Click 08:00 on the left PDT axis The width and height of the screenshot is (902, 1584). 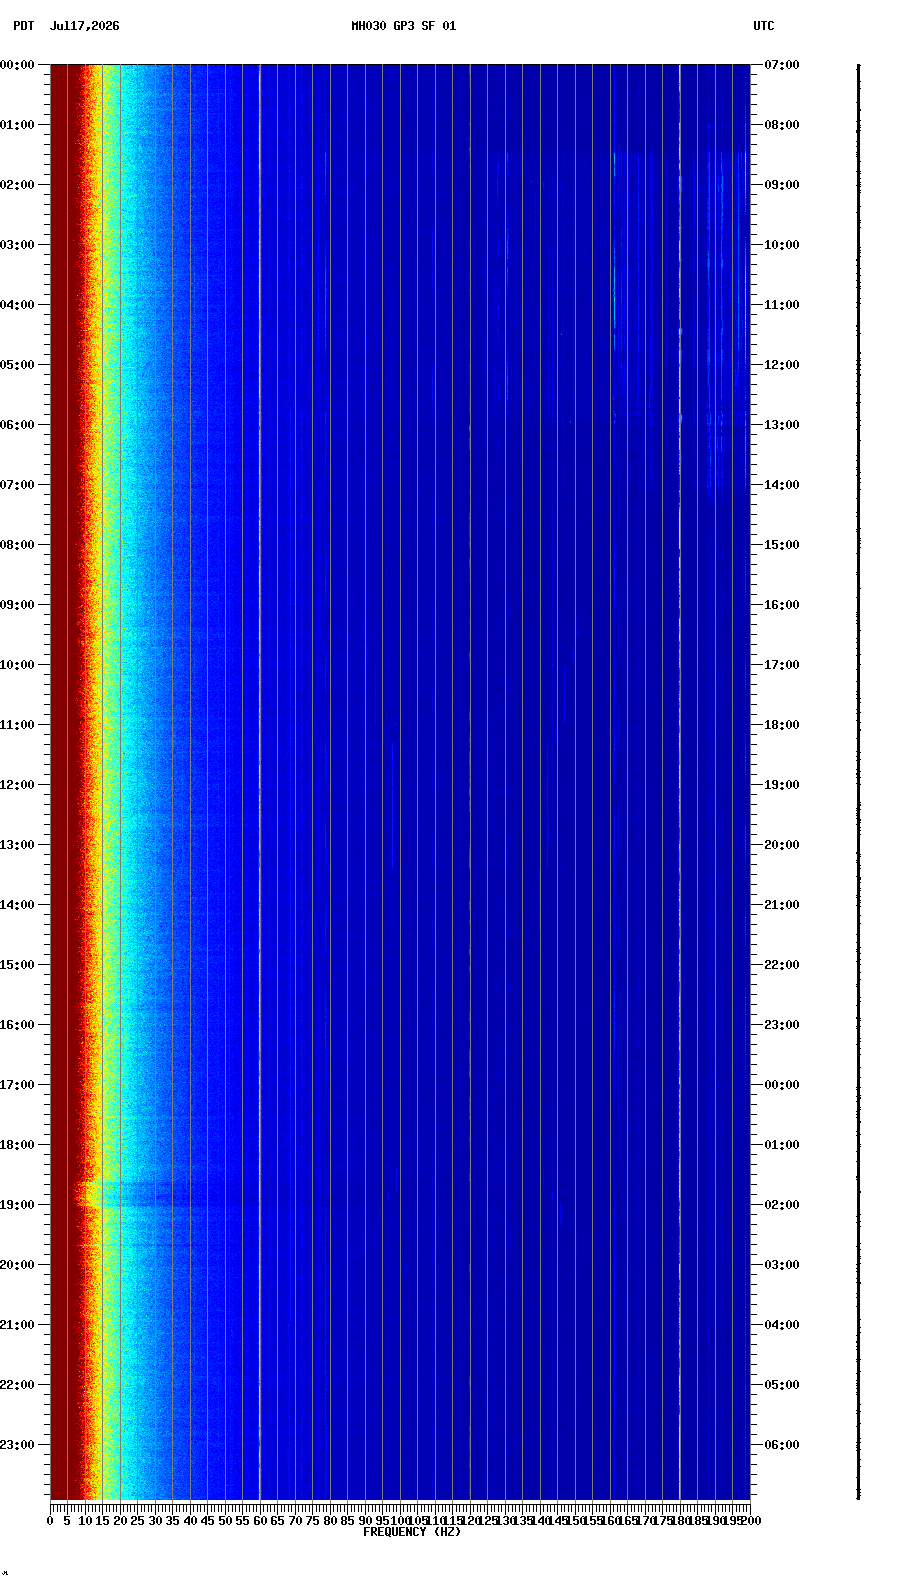pyautogui.click(x=17, y=545)
